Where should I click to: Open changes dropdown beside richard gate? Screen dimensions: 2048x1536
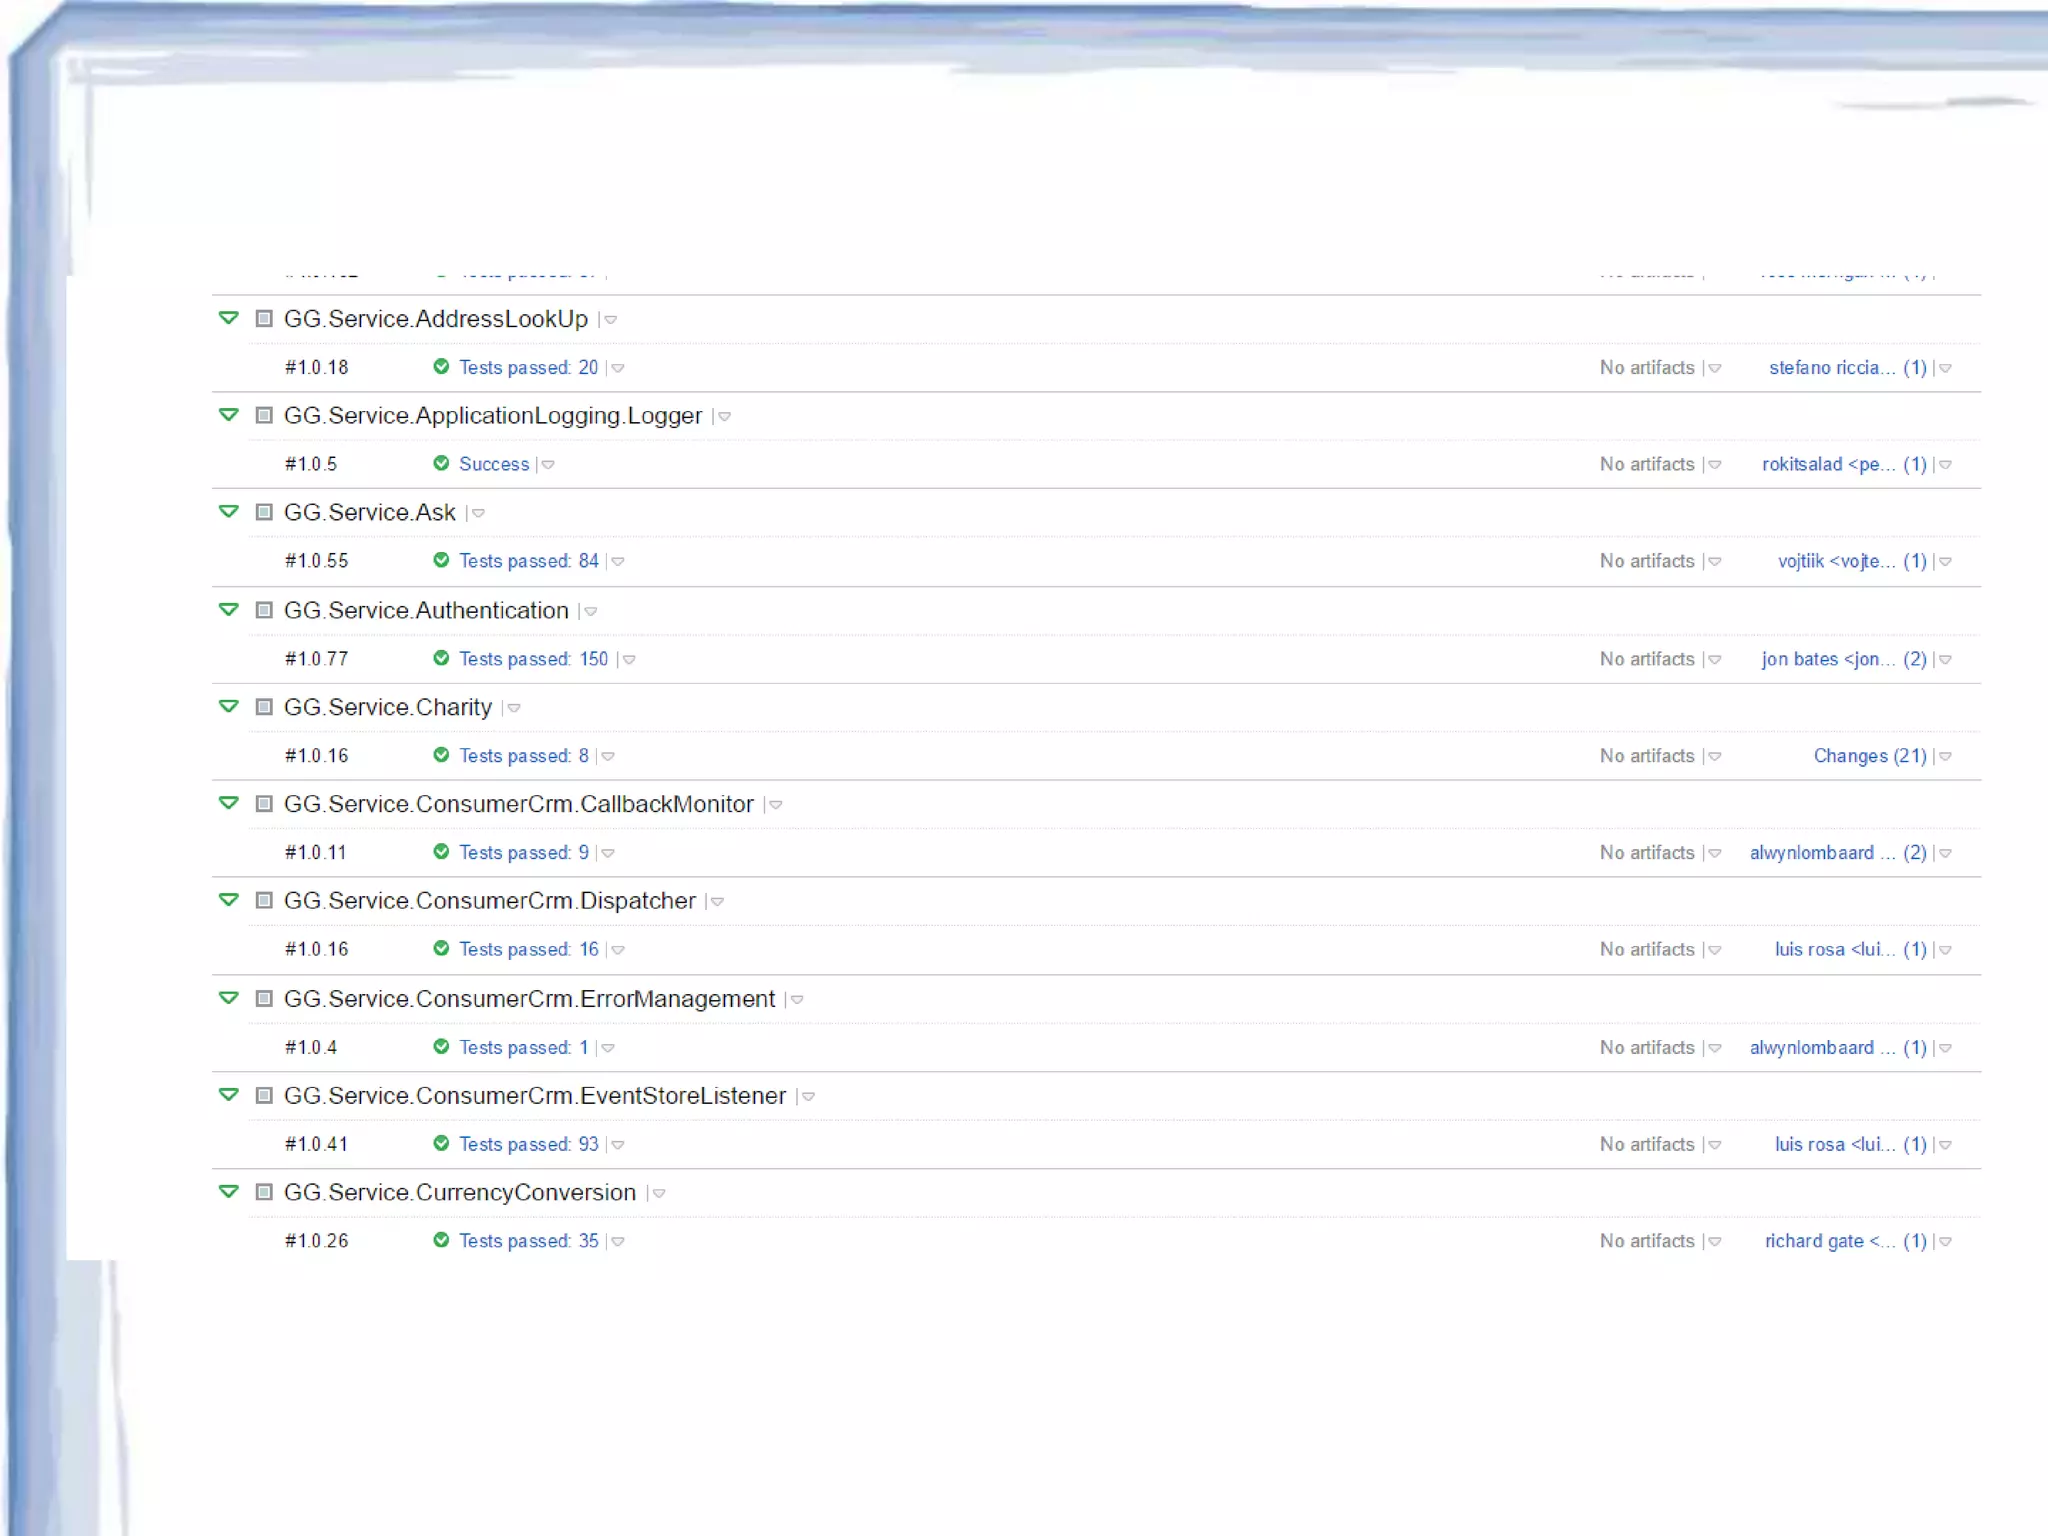click(1945, 1242)
